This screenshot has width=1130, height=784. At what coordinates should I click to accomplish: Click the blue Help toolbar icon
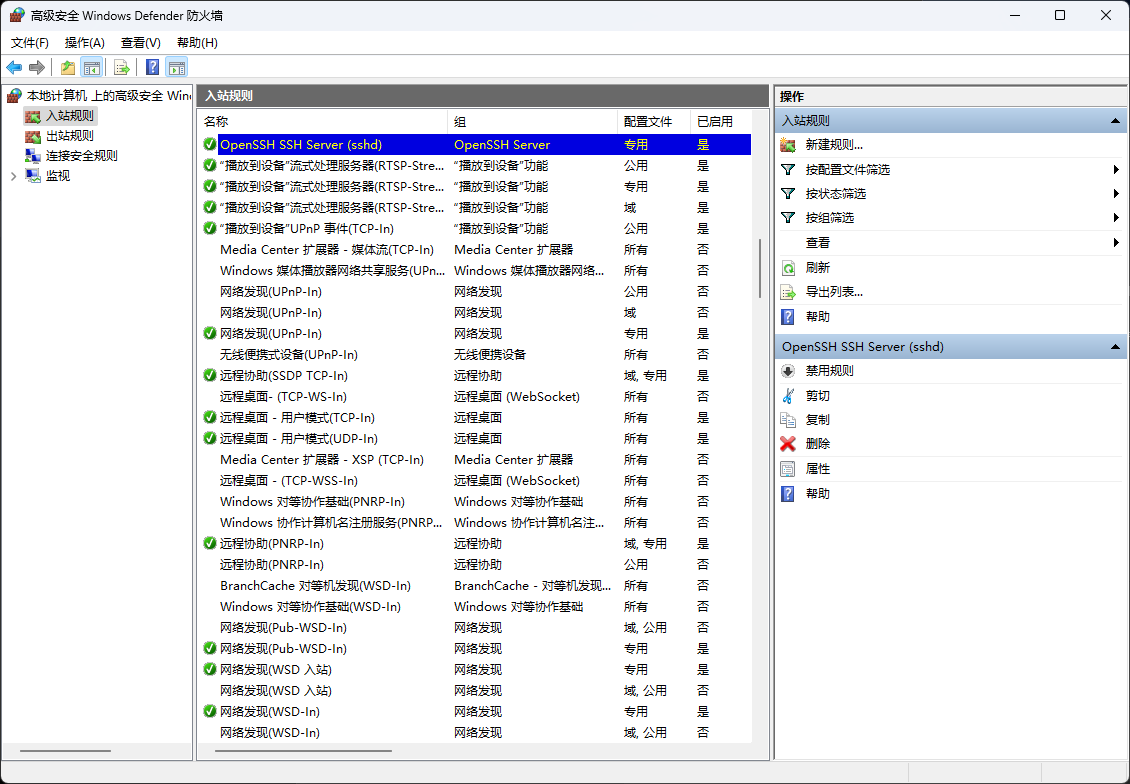(x=152, y=67)
